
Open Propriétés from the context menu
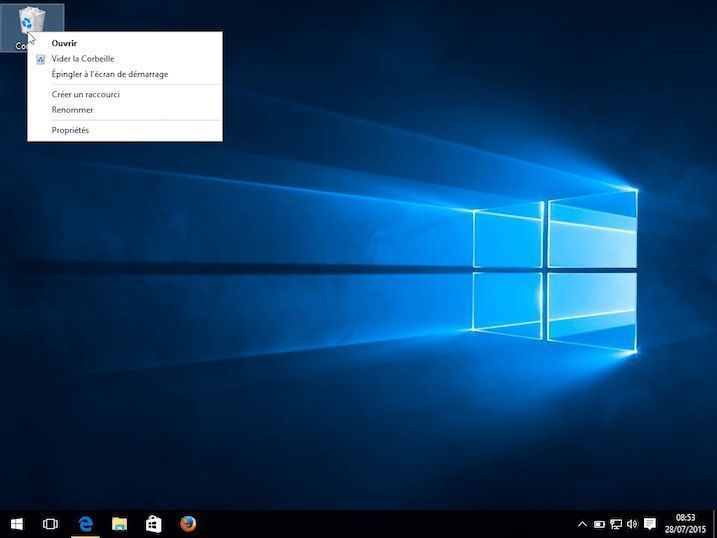pos(125,130)
